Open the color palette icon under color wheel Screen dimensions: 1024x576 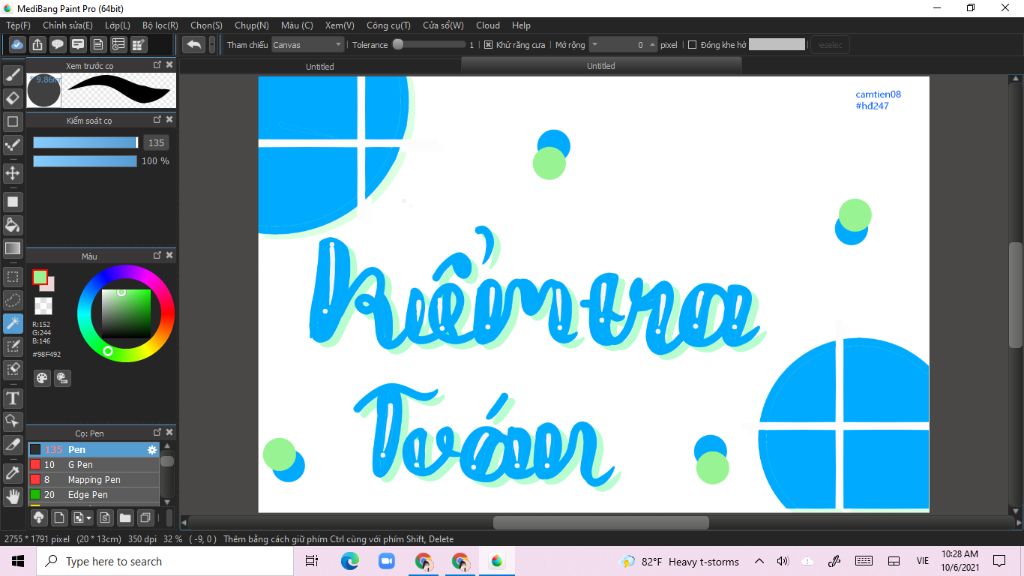42,377
